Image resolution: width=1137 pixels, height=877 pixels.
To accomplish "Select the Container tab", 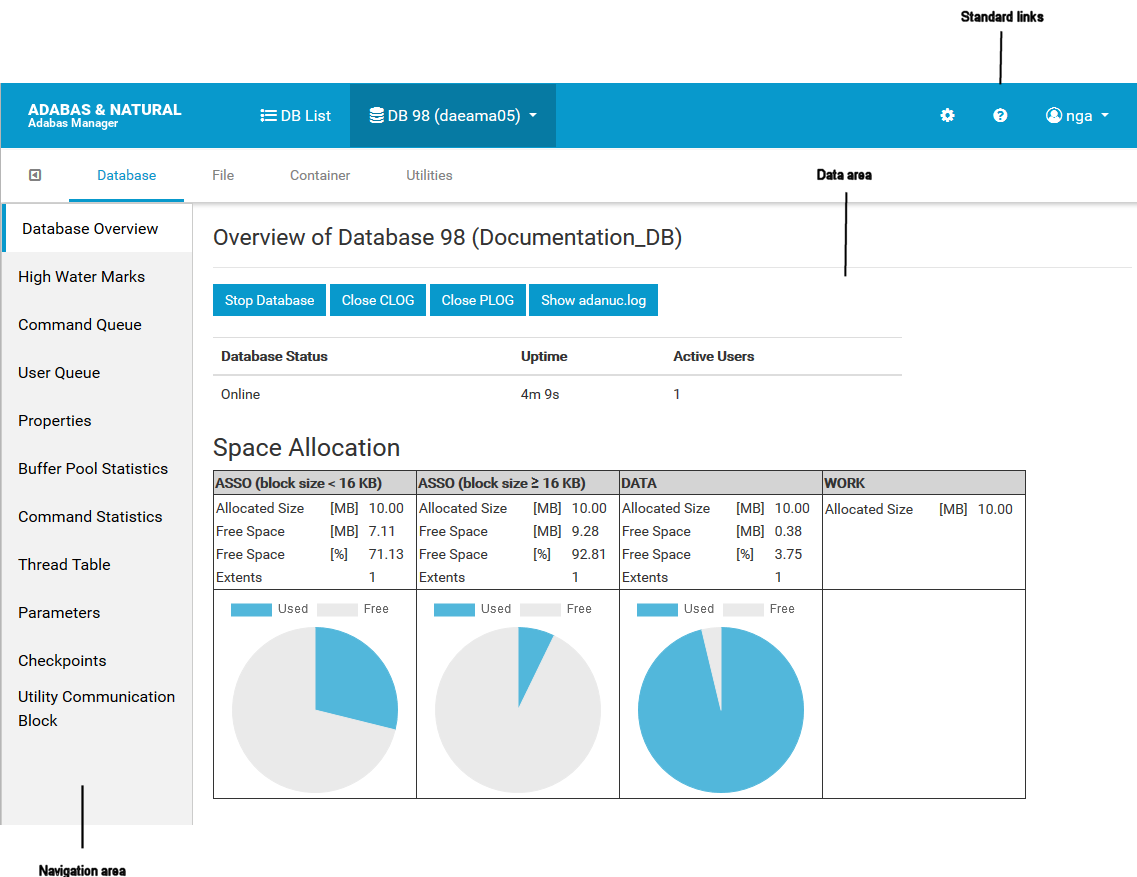I will point(320,175).
